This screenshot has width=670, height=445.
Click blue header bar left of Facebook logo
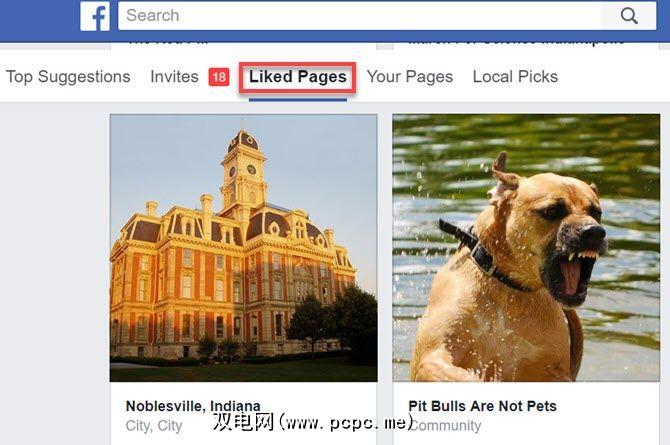tap(40, 19)
